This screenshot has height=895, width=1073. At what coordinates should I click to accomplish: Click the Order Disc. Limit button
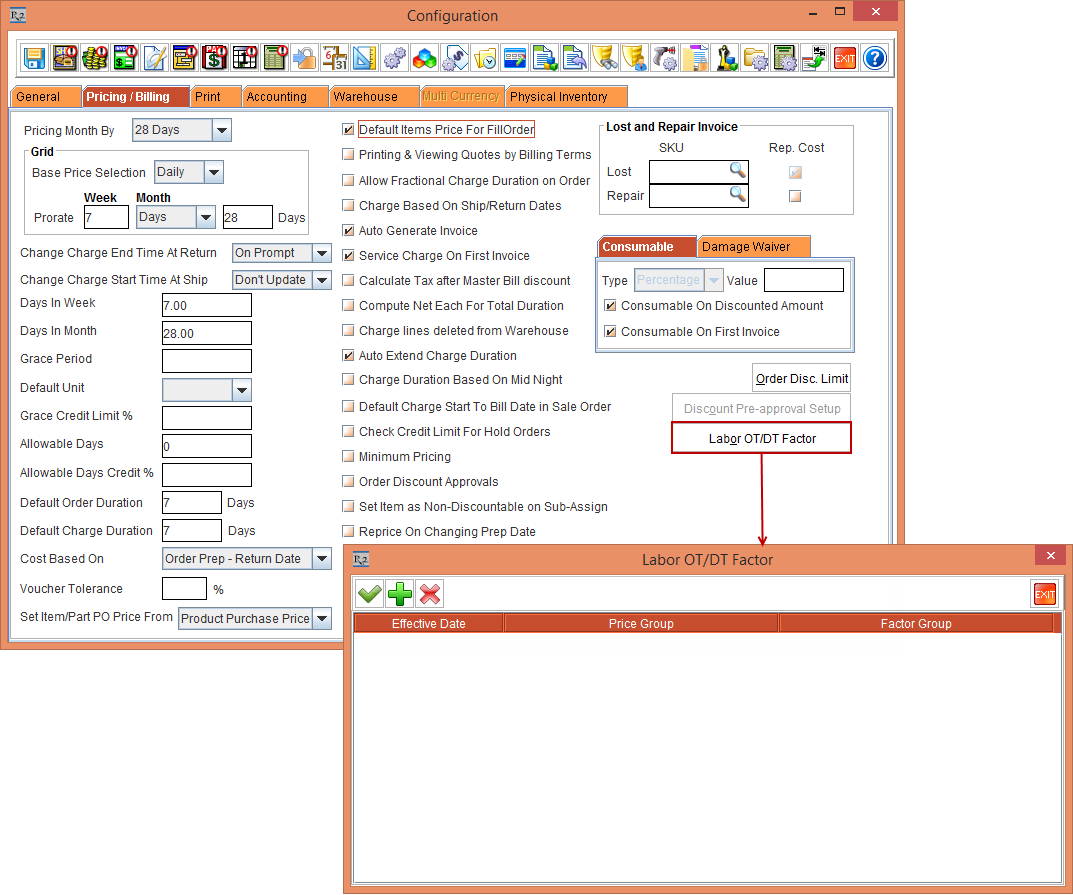click(x=801, y=377)
